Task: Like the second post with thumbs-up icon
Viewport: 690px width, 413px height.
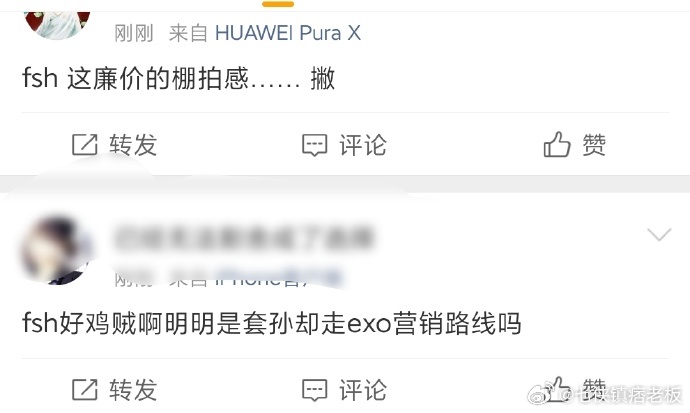Action: tap(557, 389)
